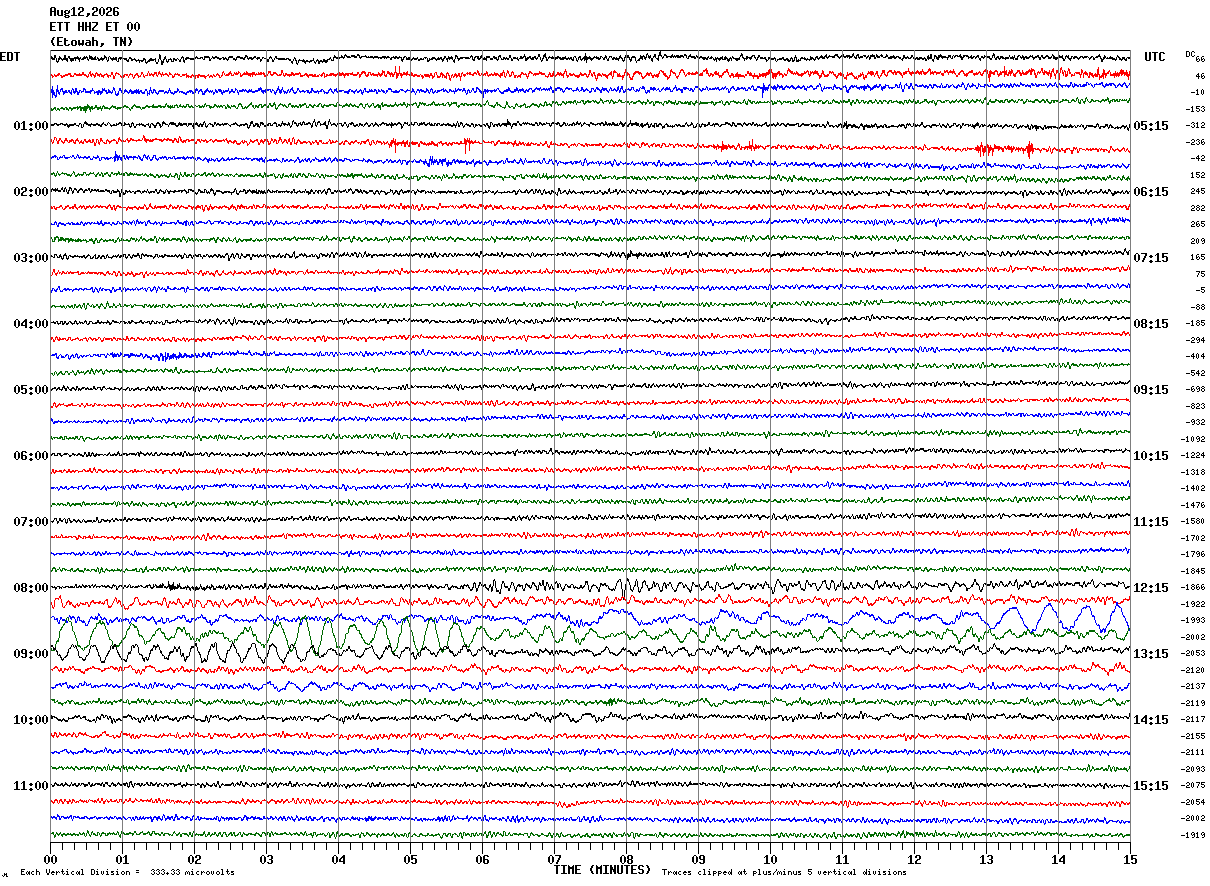Click the traces clipped footnote text
Image resolution: width=1210 pixels, height=886 pixels.
[784, 873]
